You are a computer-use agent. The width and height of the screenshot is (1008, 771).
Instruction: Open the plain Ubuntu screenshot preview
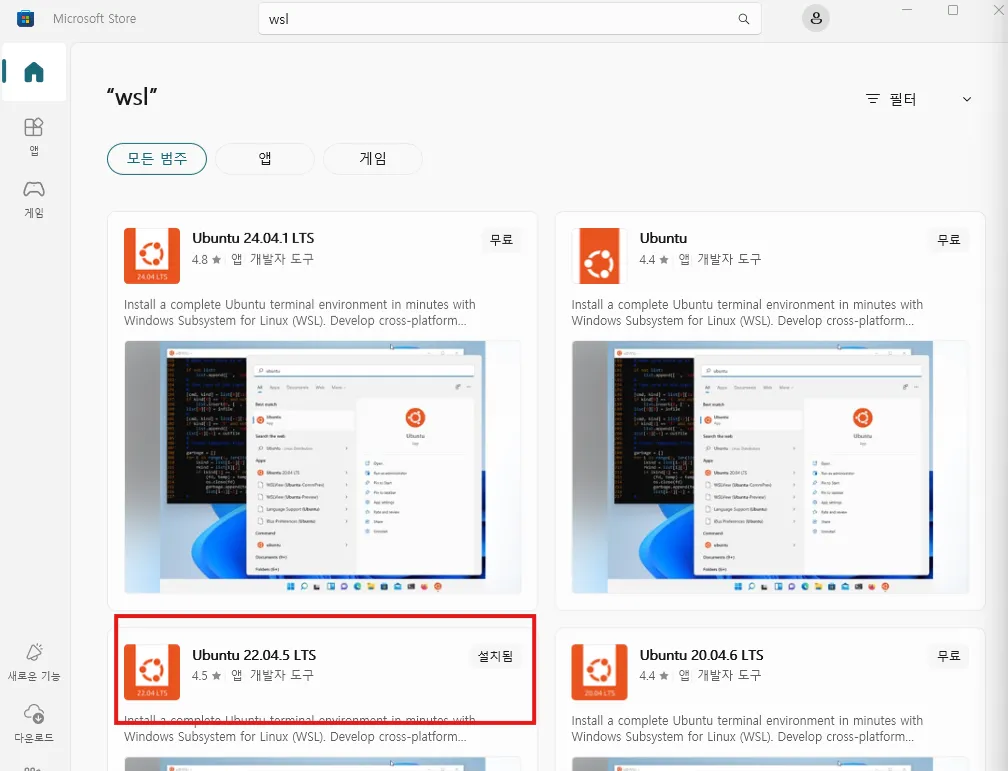click(x=770, y=467)
